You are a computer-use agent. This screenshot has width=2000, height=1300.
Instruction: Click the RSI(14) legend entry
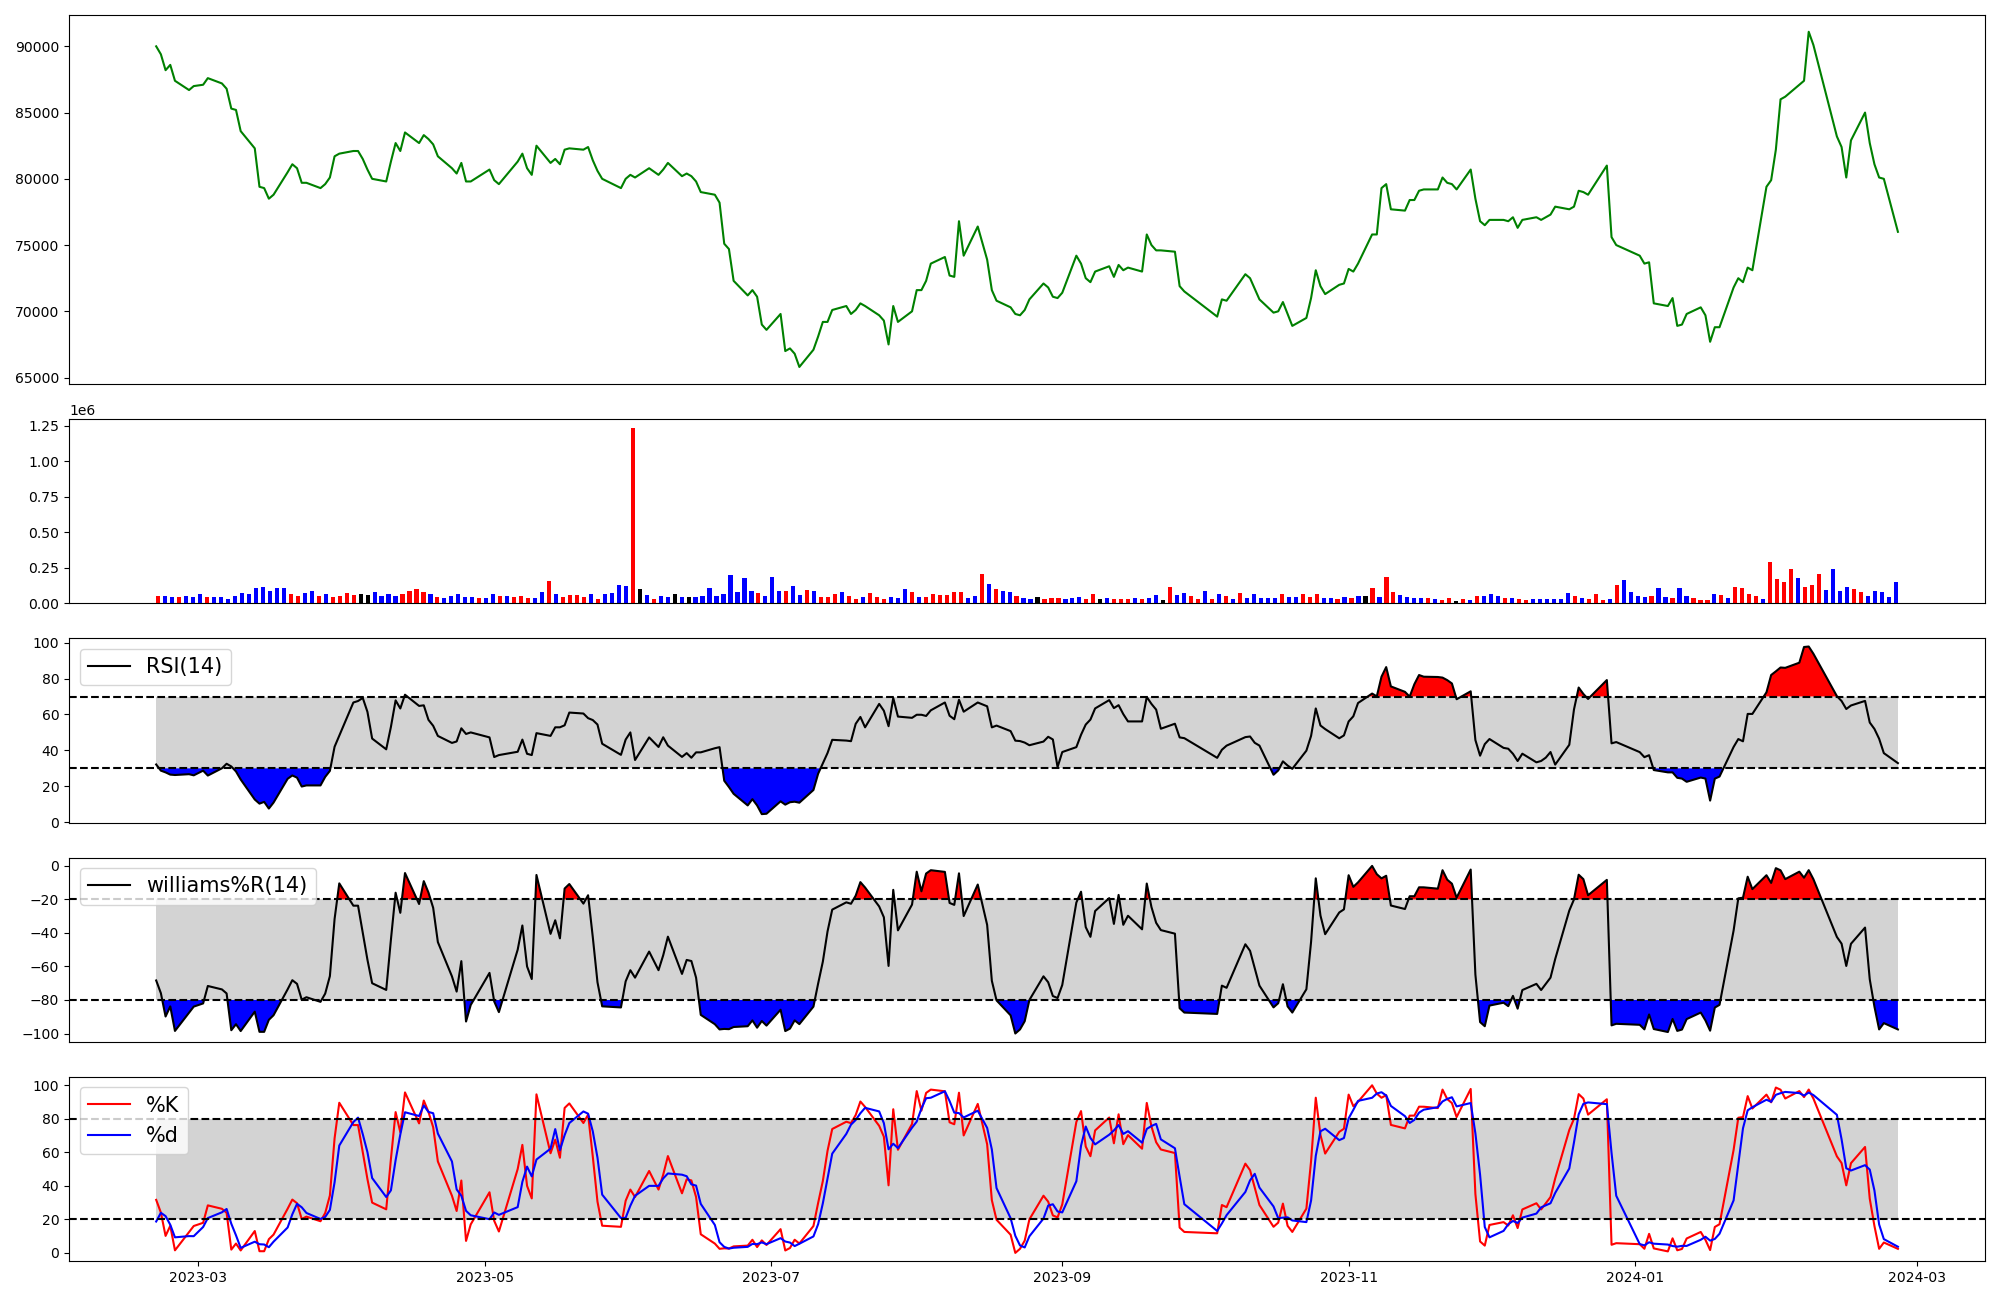coord(183,666)
